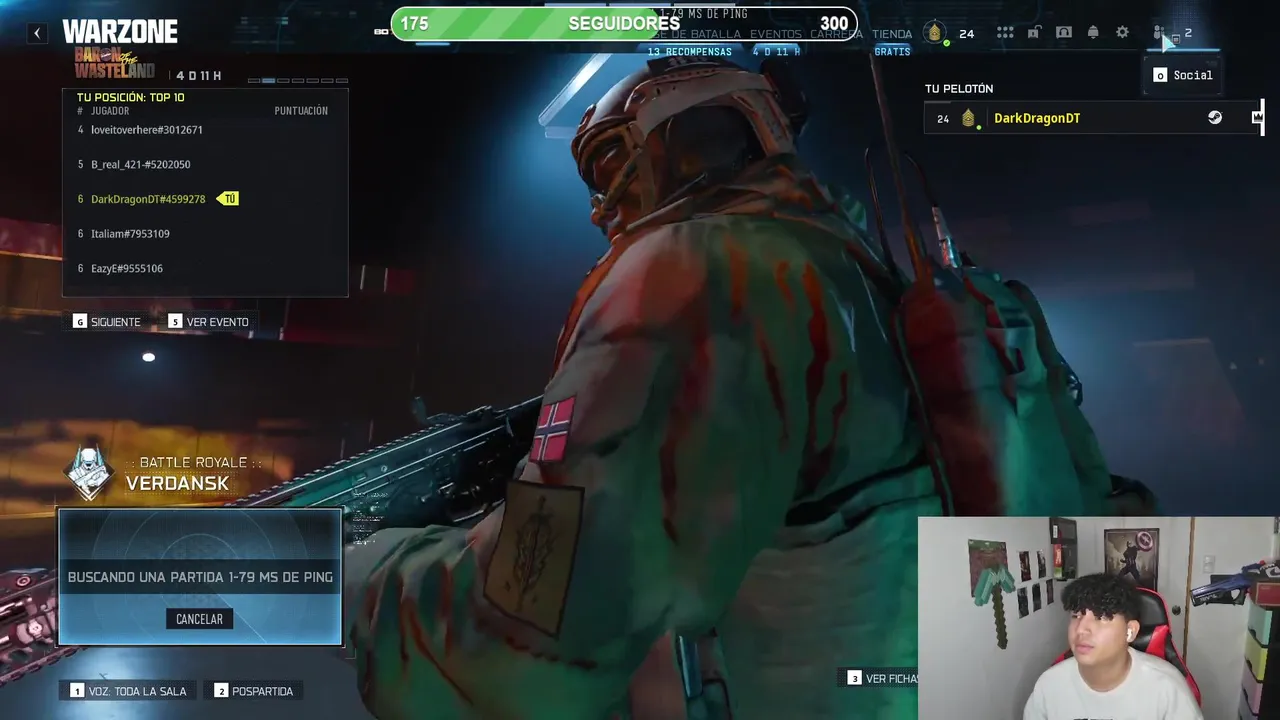Open POSPARTIDA after-action report
This screenshot has width=1280, height=720.
pyautogui.click(x=254, y=691)
